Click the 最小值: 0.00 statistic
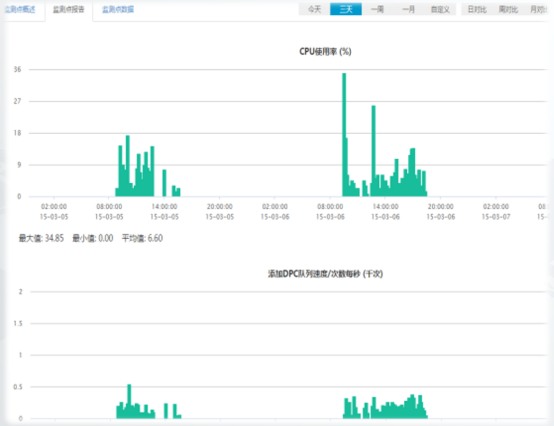The height and width of the screenshot is (426, 554). tap(93, 238)
